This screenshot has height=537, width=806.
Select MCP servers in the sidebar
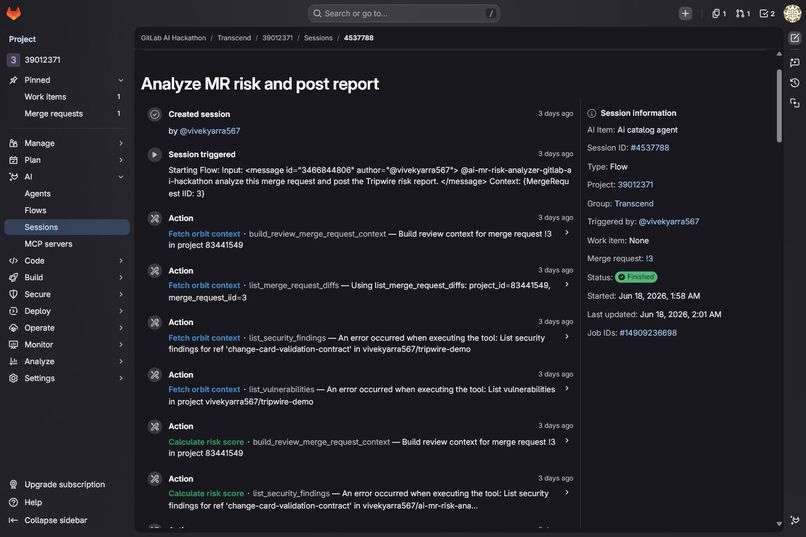pyautogui.click(x=48, y=244)
